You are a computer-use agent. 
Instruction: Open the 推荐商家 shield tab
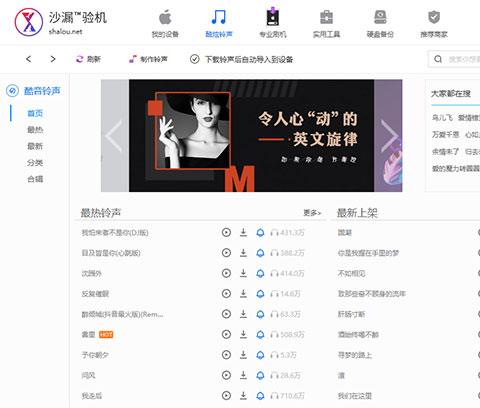(434, 23)
